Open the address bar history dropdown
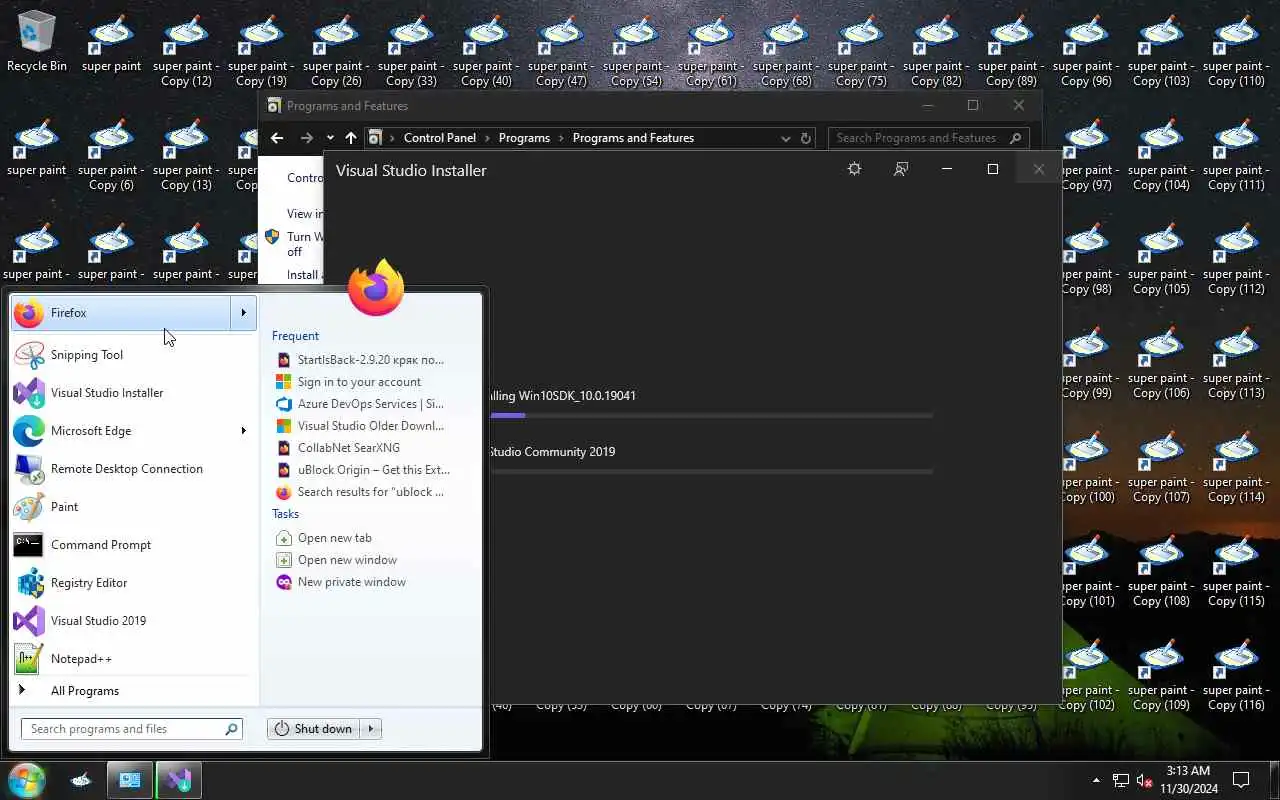 pyautogui.click(x=785, y=138)
